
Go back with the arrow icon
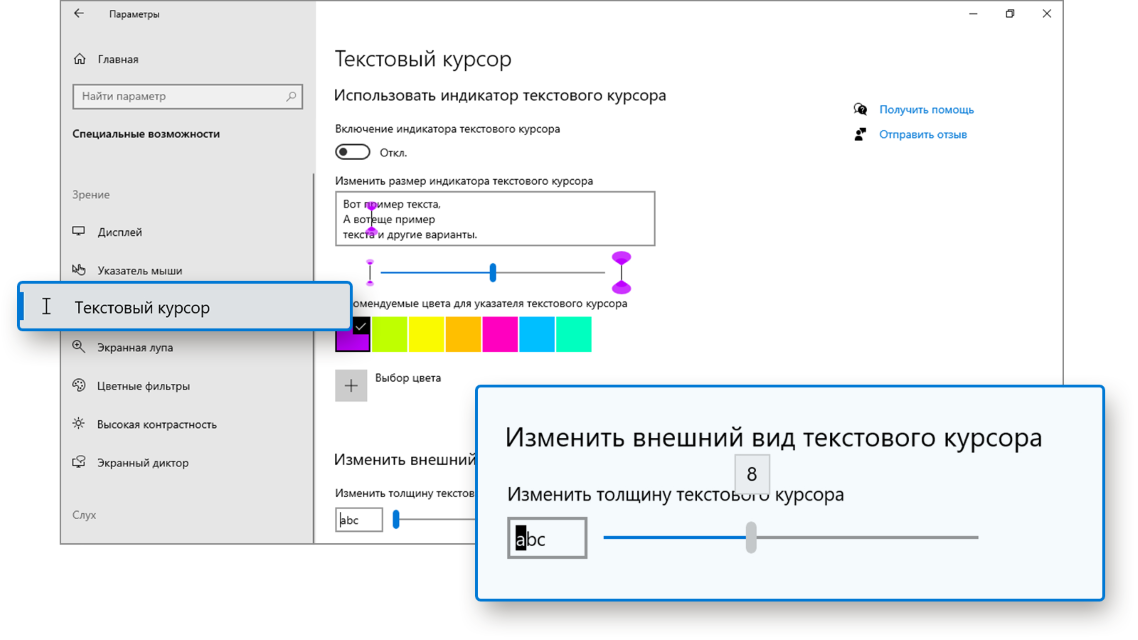click(79, 13)
